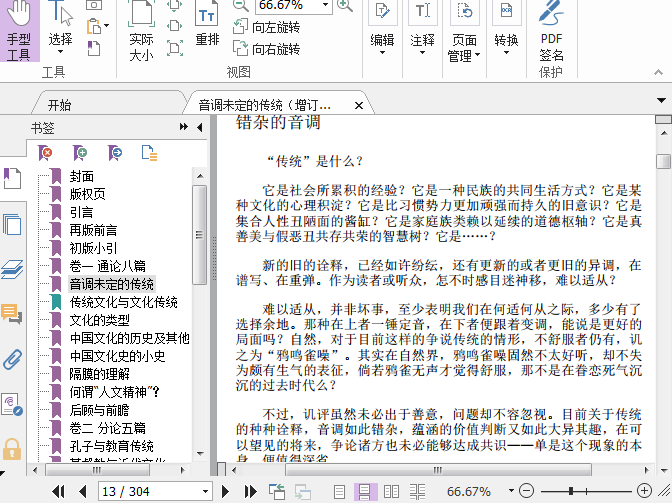Image resolution: width=672 pixels, height=503 pixels.
Task: Open the 66.67% zoom dropdown in the ribbon
Action: tap(326, 5)
